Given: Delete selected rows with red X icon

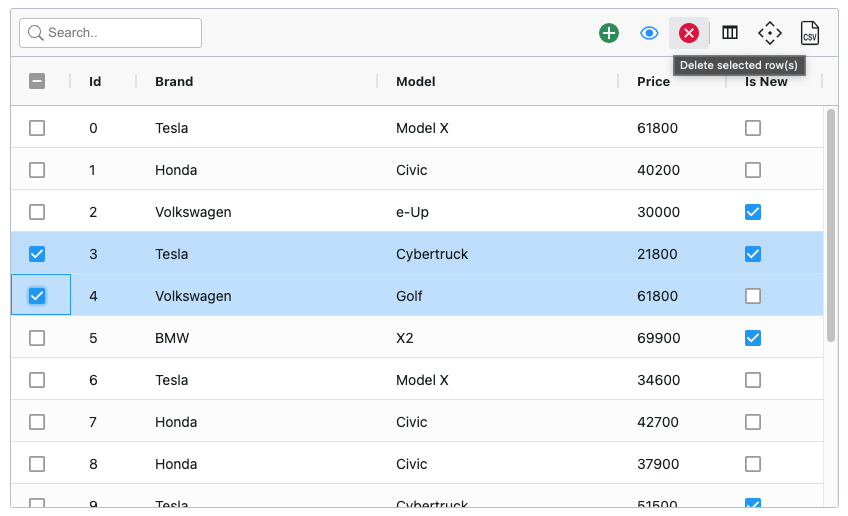Looking at the screenshot, I should [689, 33].
